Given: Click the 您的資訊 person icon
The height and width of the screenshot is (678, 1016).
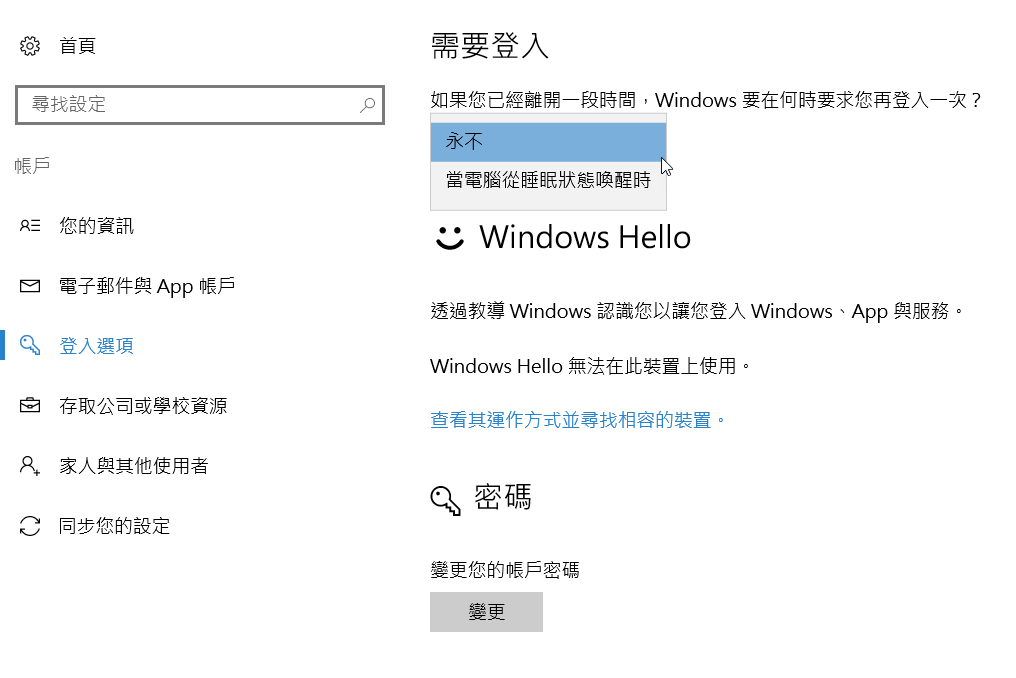Looking at the screenshot, I should click(x=30, y=226).
